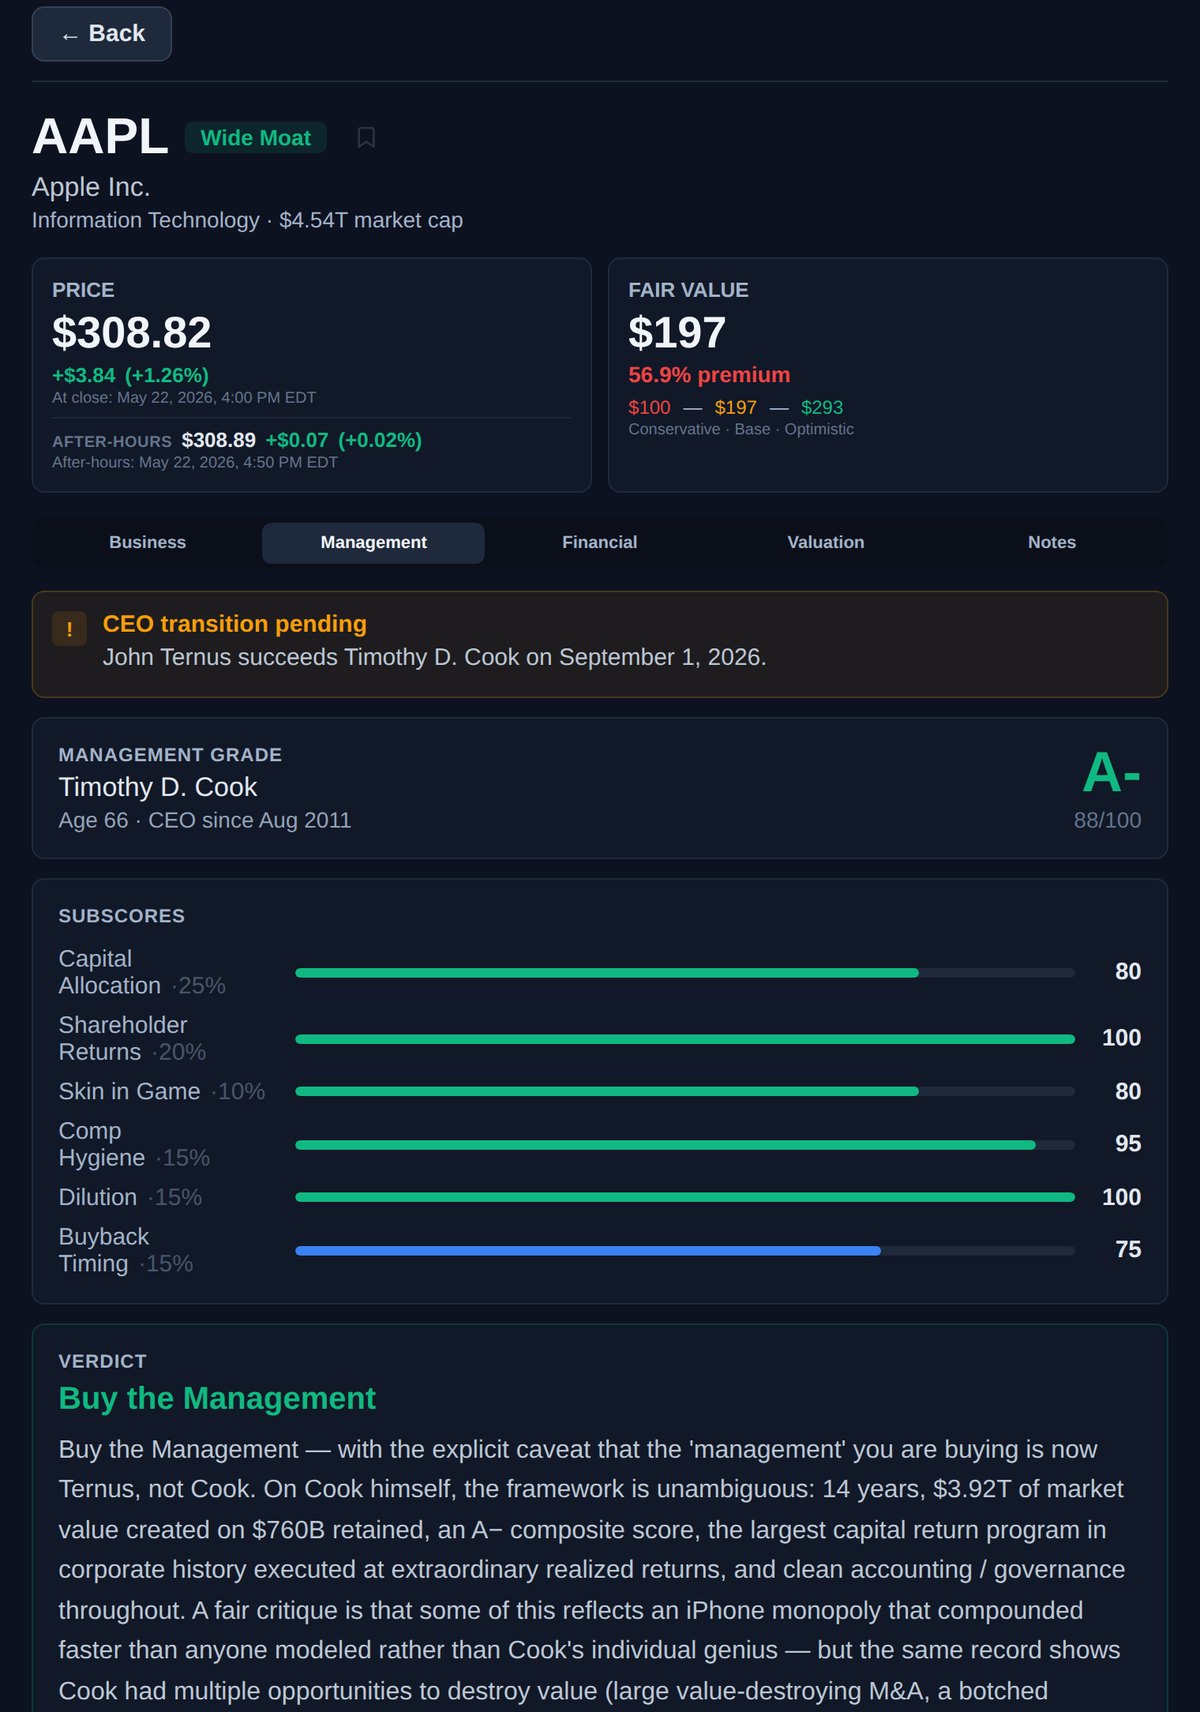
Task: Click the $308.82 price value
Action: (132, 333)
